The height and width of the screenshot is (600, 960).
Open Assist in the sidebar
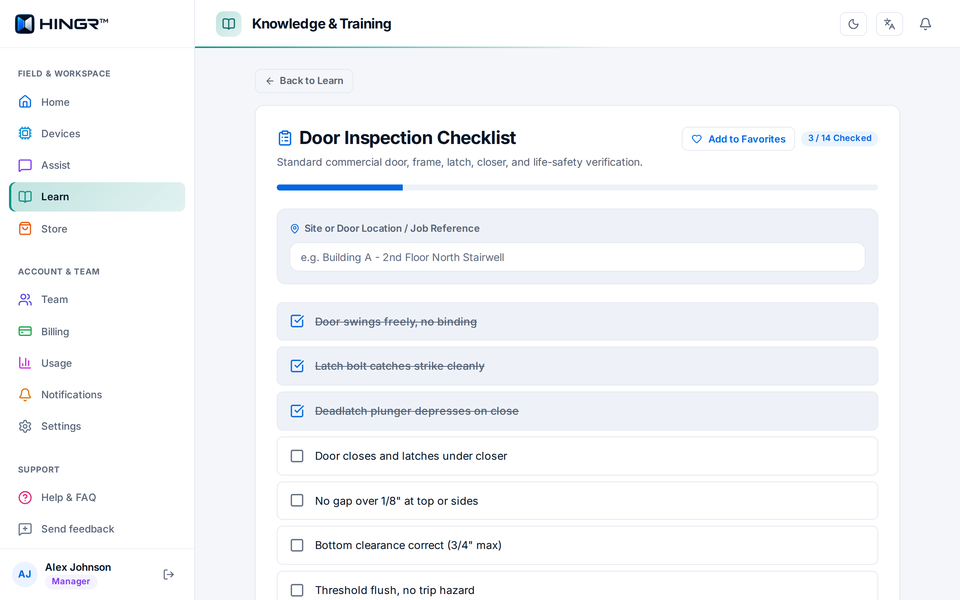pyautogui.click(x=97, y=165)
